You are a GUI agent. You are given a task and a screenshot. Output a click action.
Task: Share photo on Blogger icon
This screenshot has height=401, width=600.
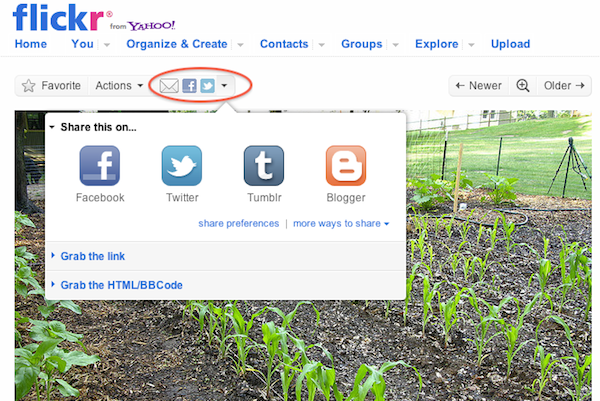point(346,165)
